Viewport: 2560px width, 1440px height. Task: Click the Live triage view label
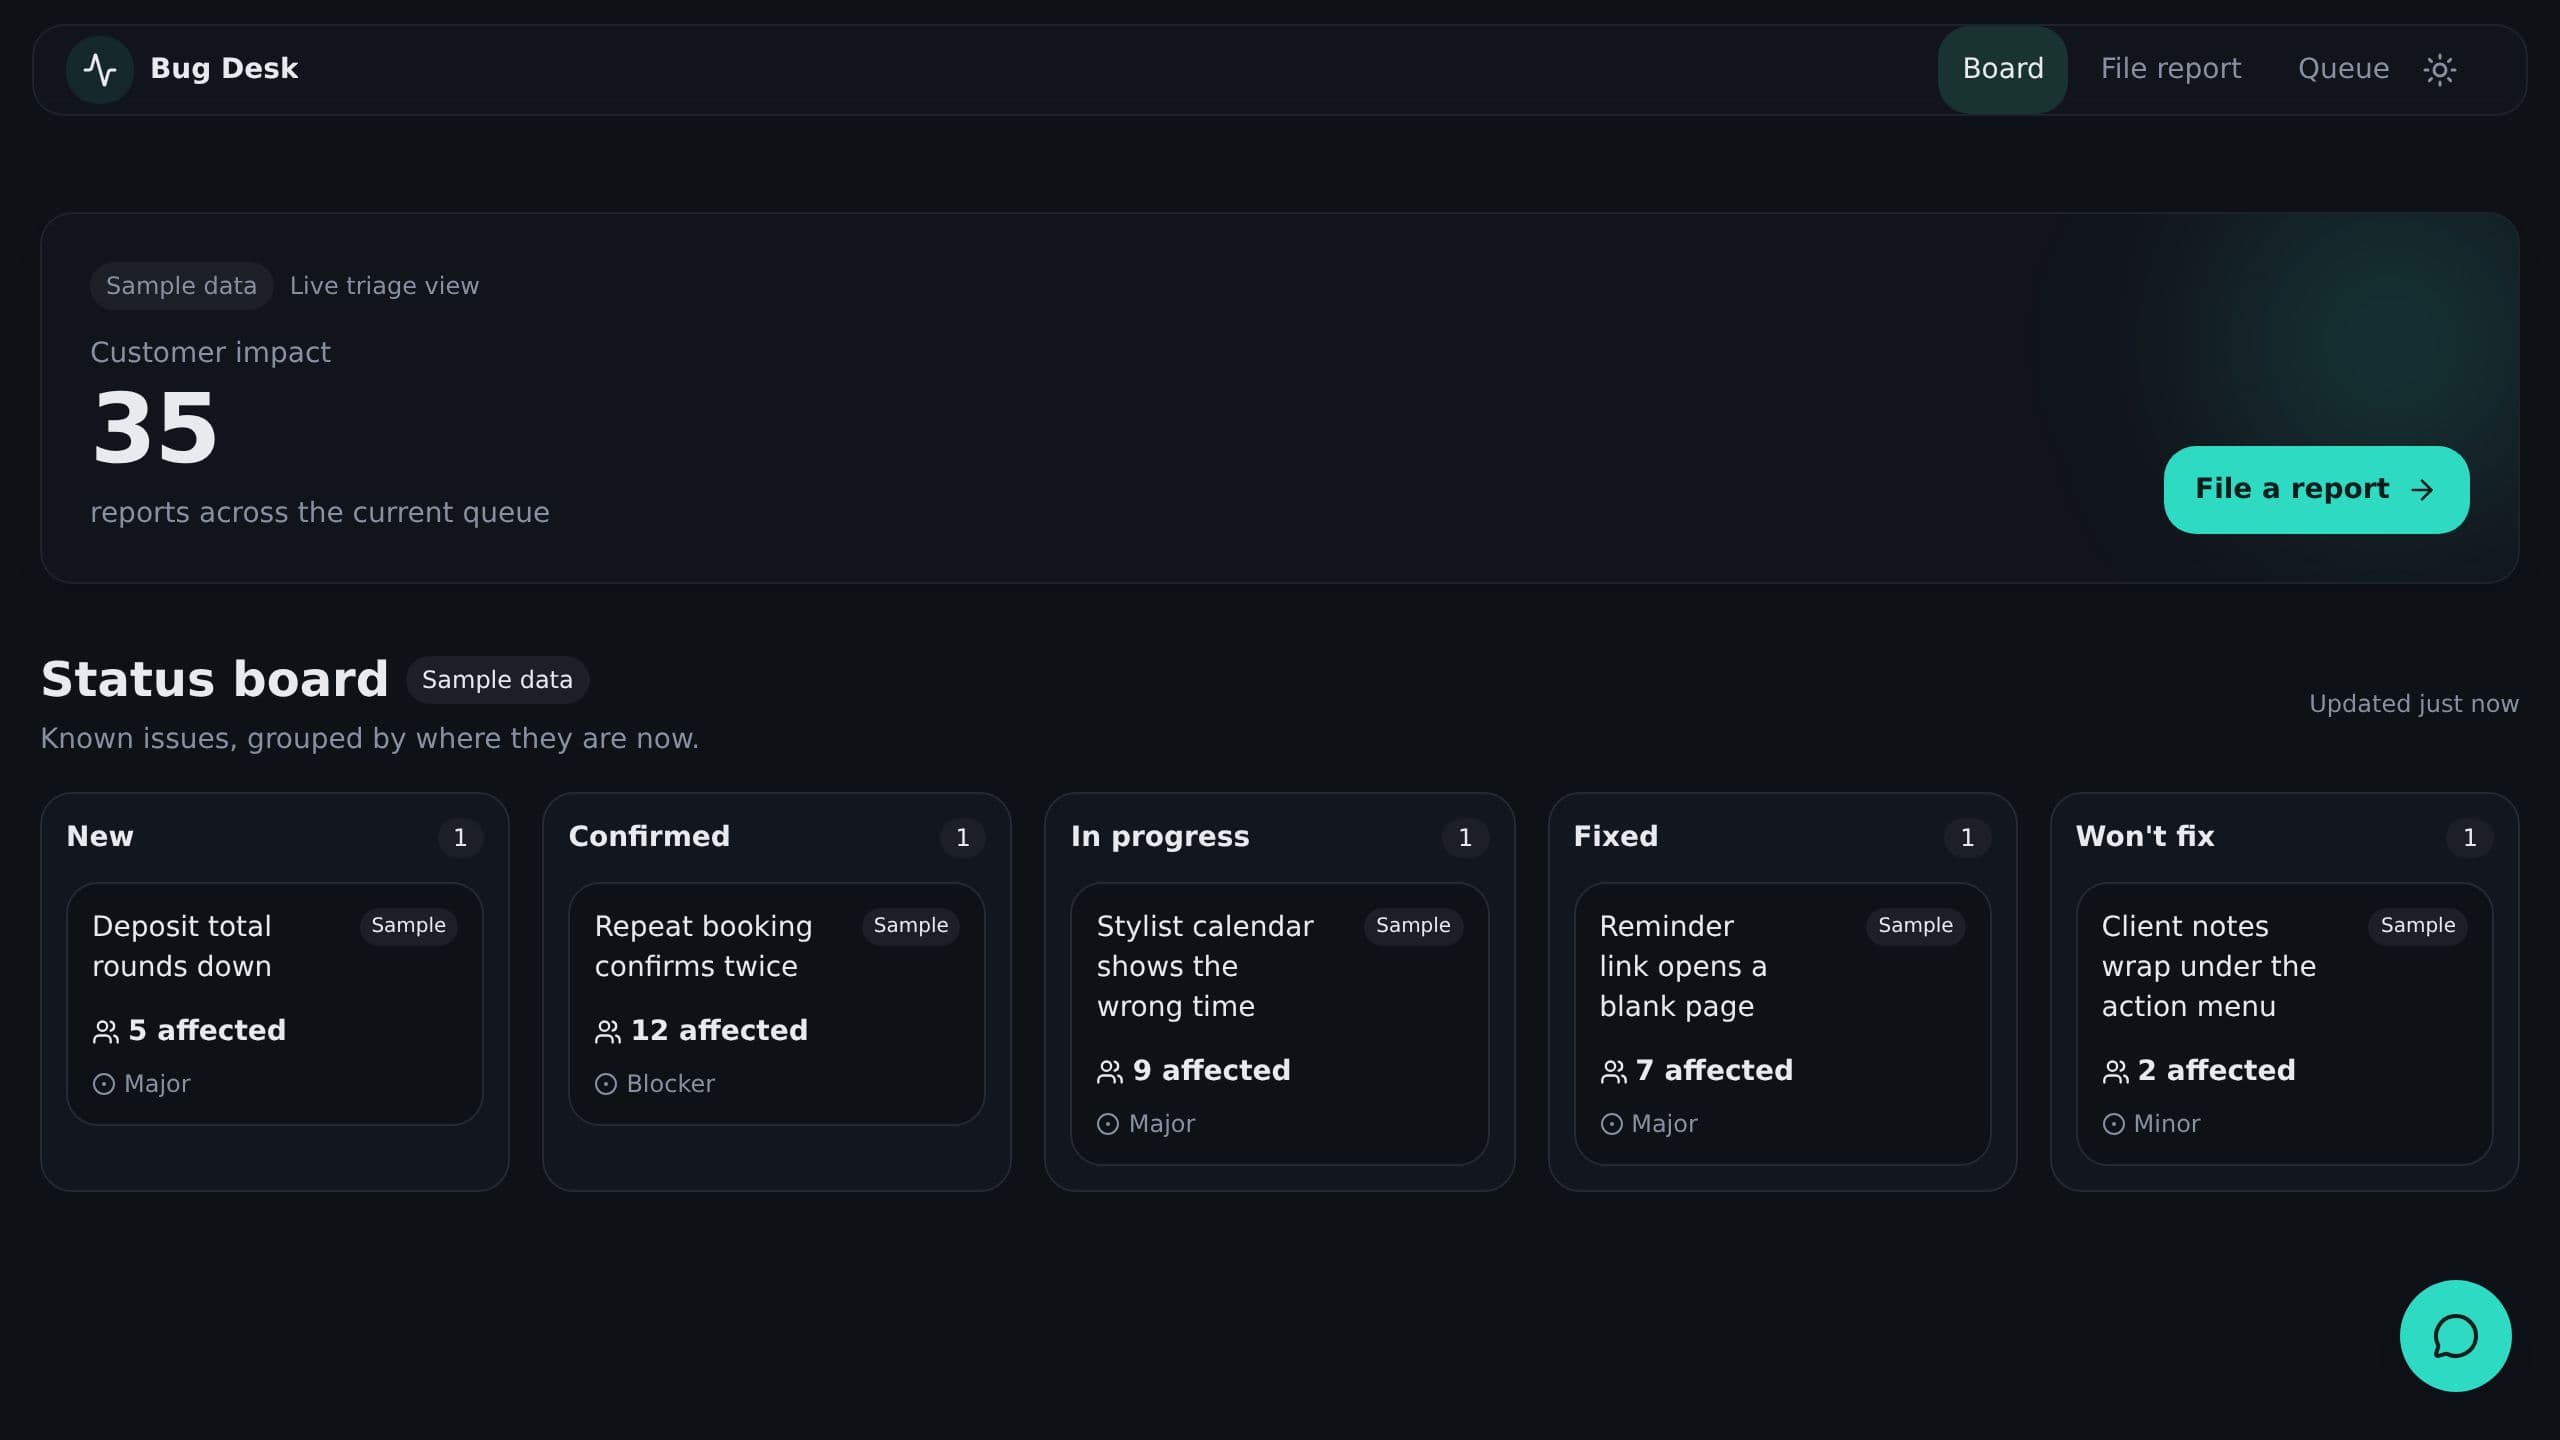pyautogui.click(x=384, y=286)
